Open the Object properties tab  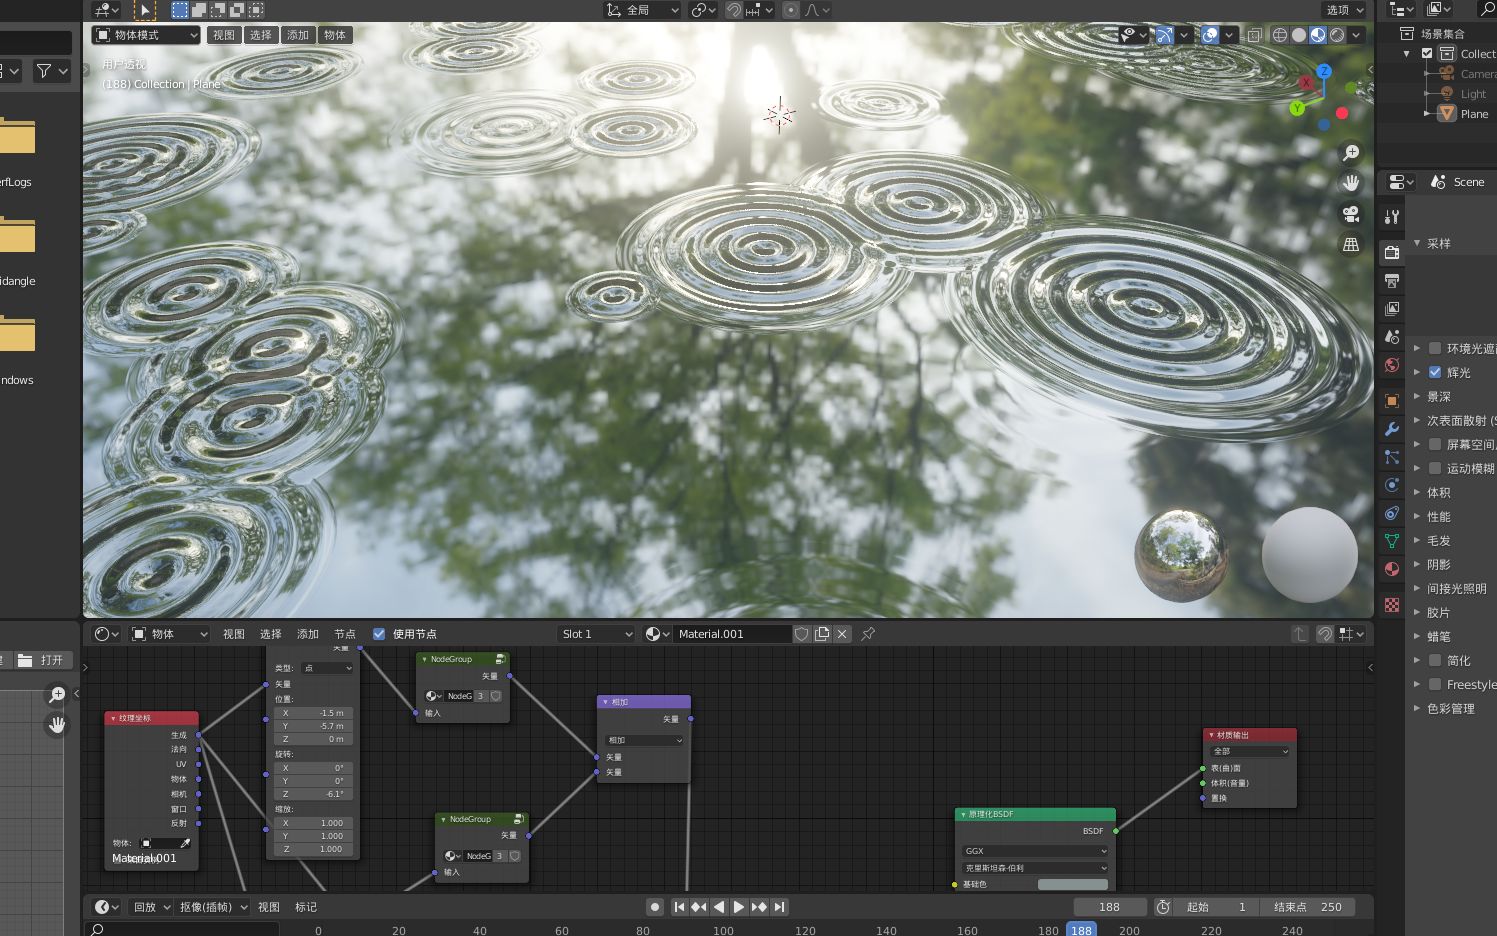(1391, 401)
